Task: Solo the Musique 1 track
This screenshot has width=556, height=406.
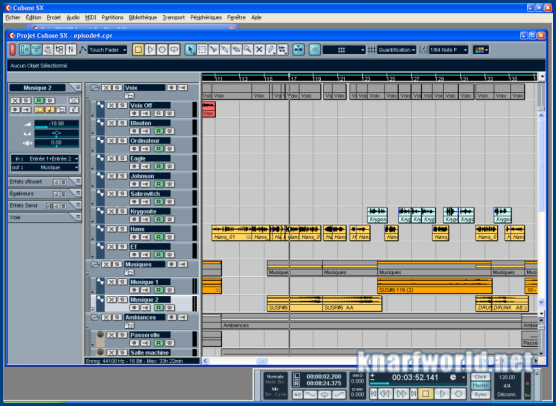Action: [122, 282]
